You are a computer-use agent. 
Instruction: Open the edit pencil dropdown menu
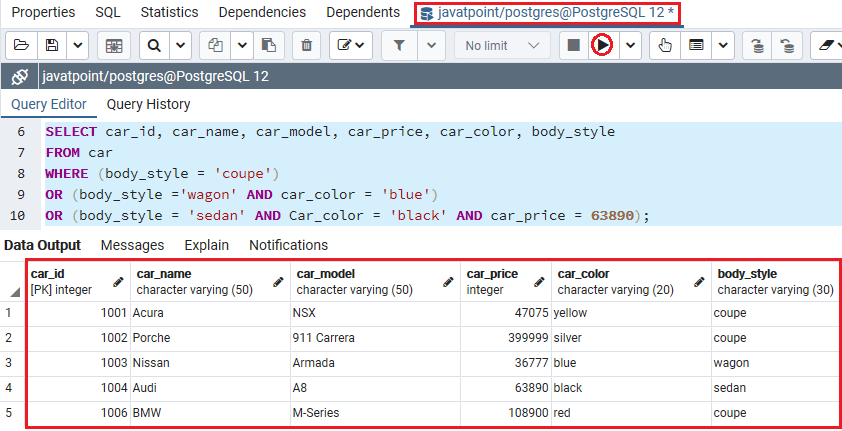pos(351,46)
